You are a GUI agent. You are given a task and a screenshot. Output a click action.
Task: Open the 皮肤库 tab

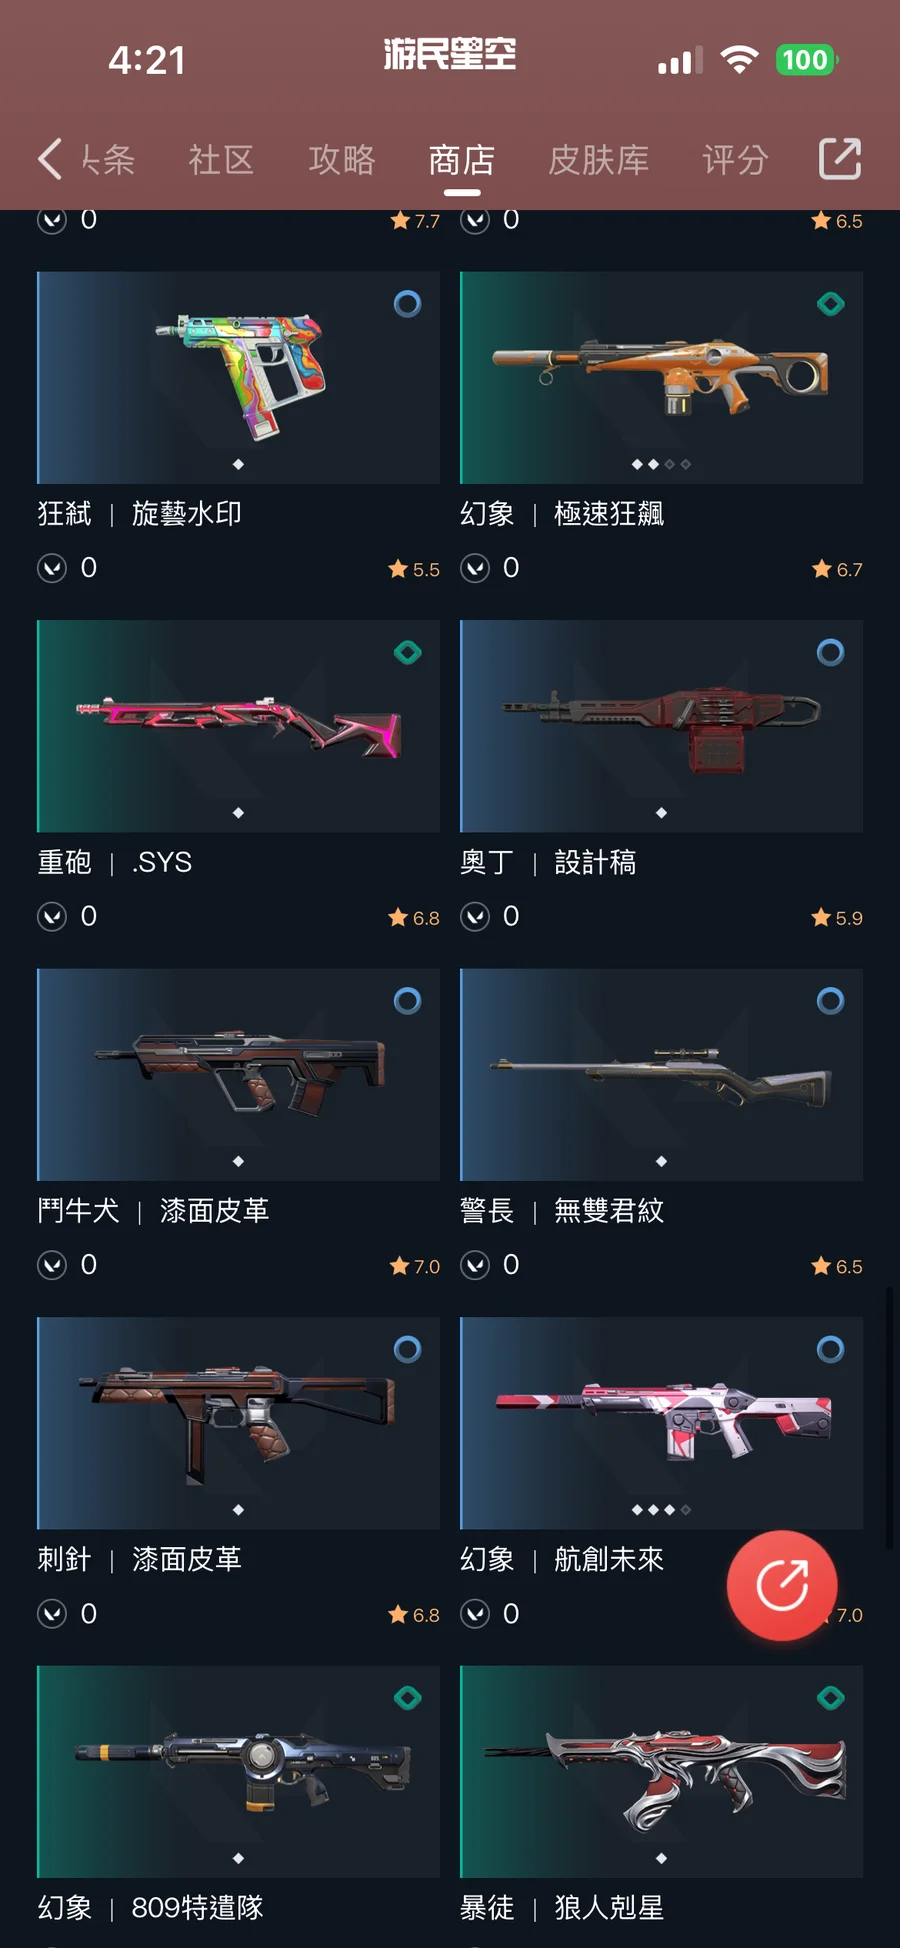point(598,160)
